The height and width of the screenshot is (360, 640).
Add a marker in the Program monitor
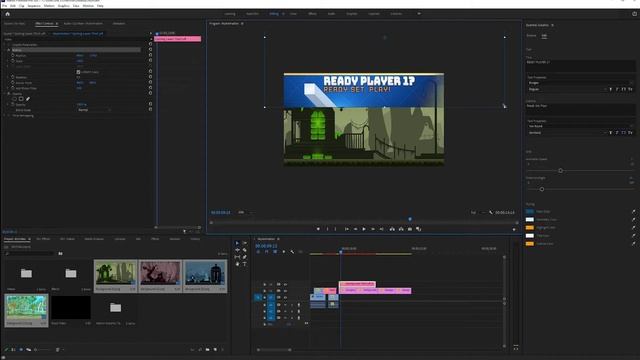(318, 229)
